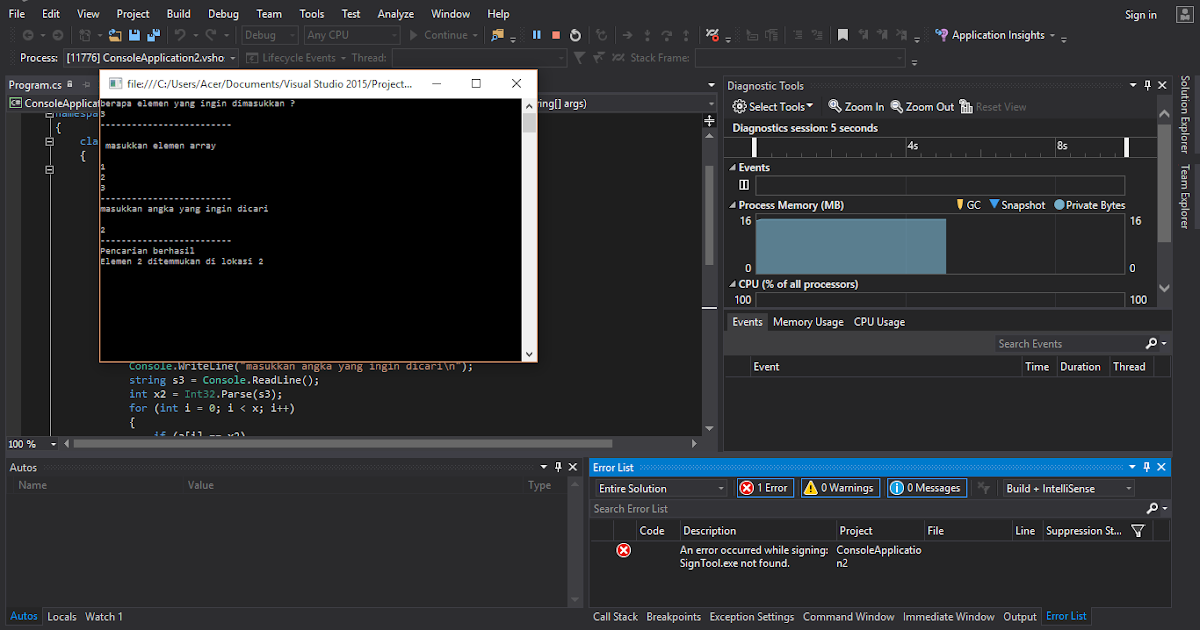Switch to the Memory Usage tab

click(x=808, y=322)
